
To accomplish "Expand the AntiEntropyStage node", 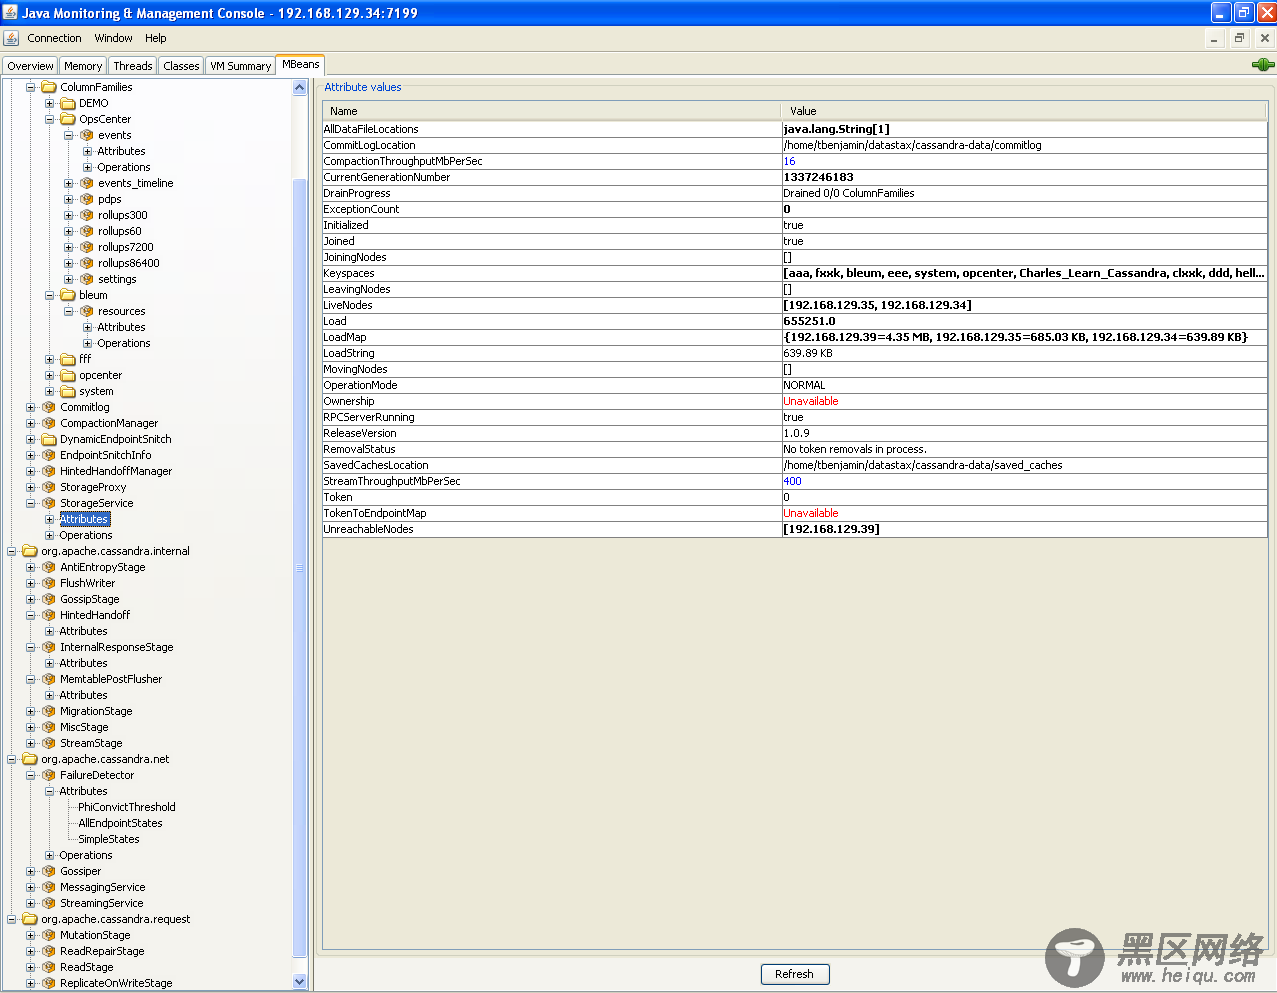I will [x=30, y=567].
